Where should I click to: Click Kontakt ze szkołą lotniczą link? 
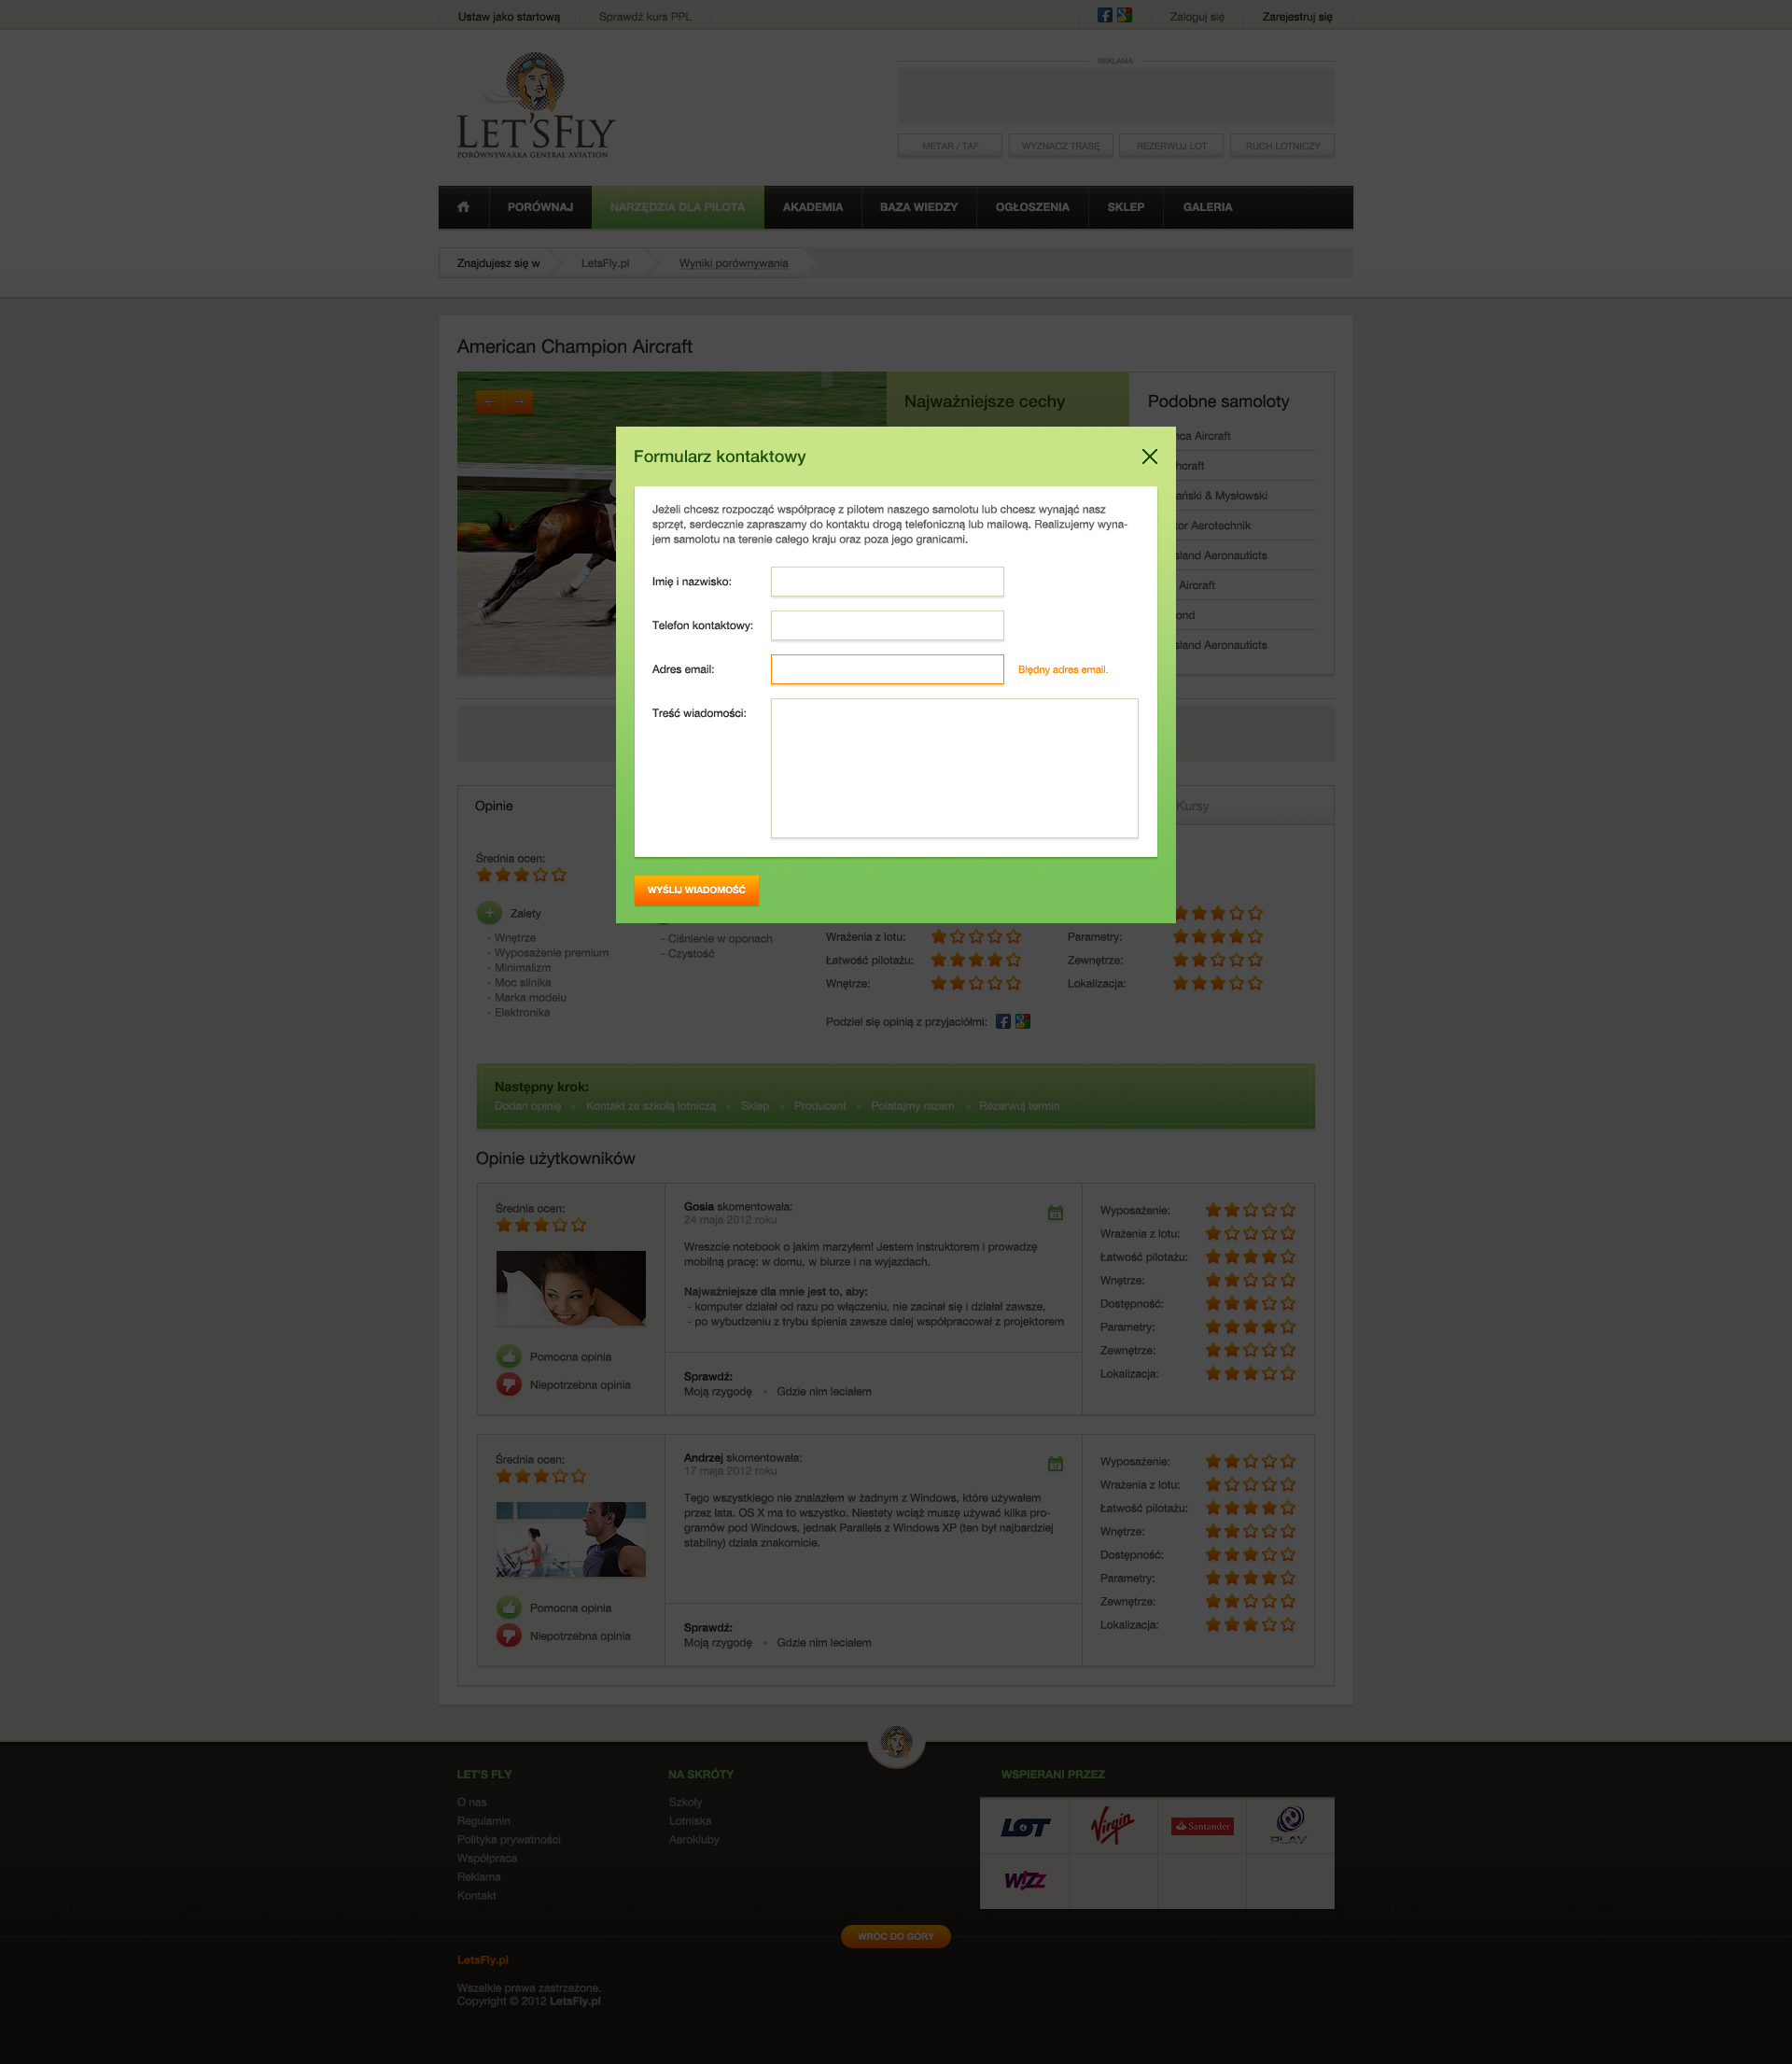pyautogui.click(x=651, y=1106)
